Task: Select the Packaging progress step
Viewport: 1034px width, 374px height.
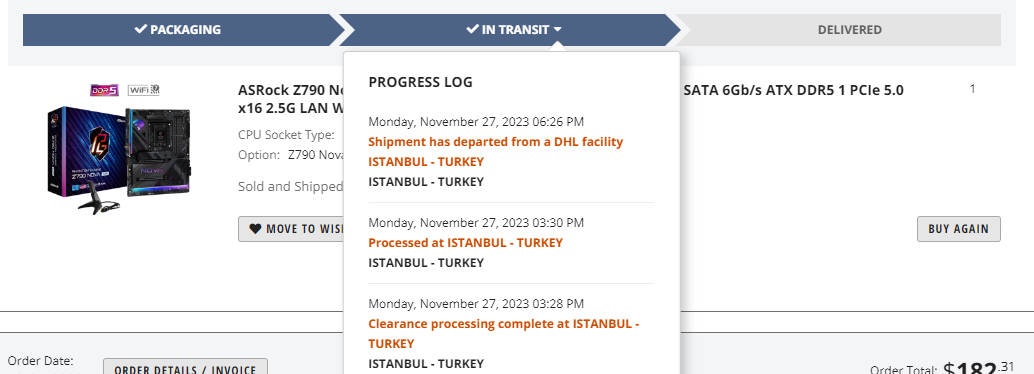Action: (178, 30)
